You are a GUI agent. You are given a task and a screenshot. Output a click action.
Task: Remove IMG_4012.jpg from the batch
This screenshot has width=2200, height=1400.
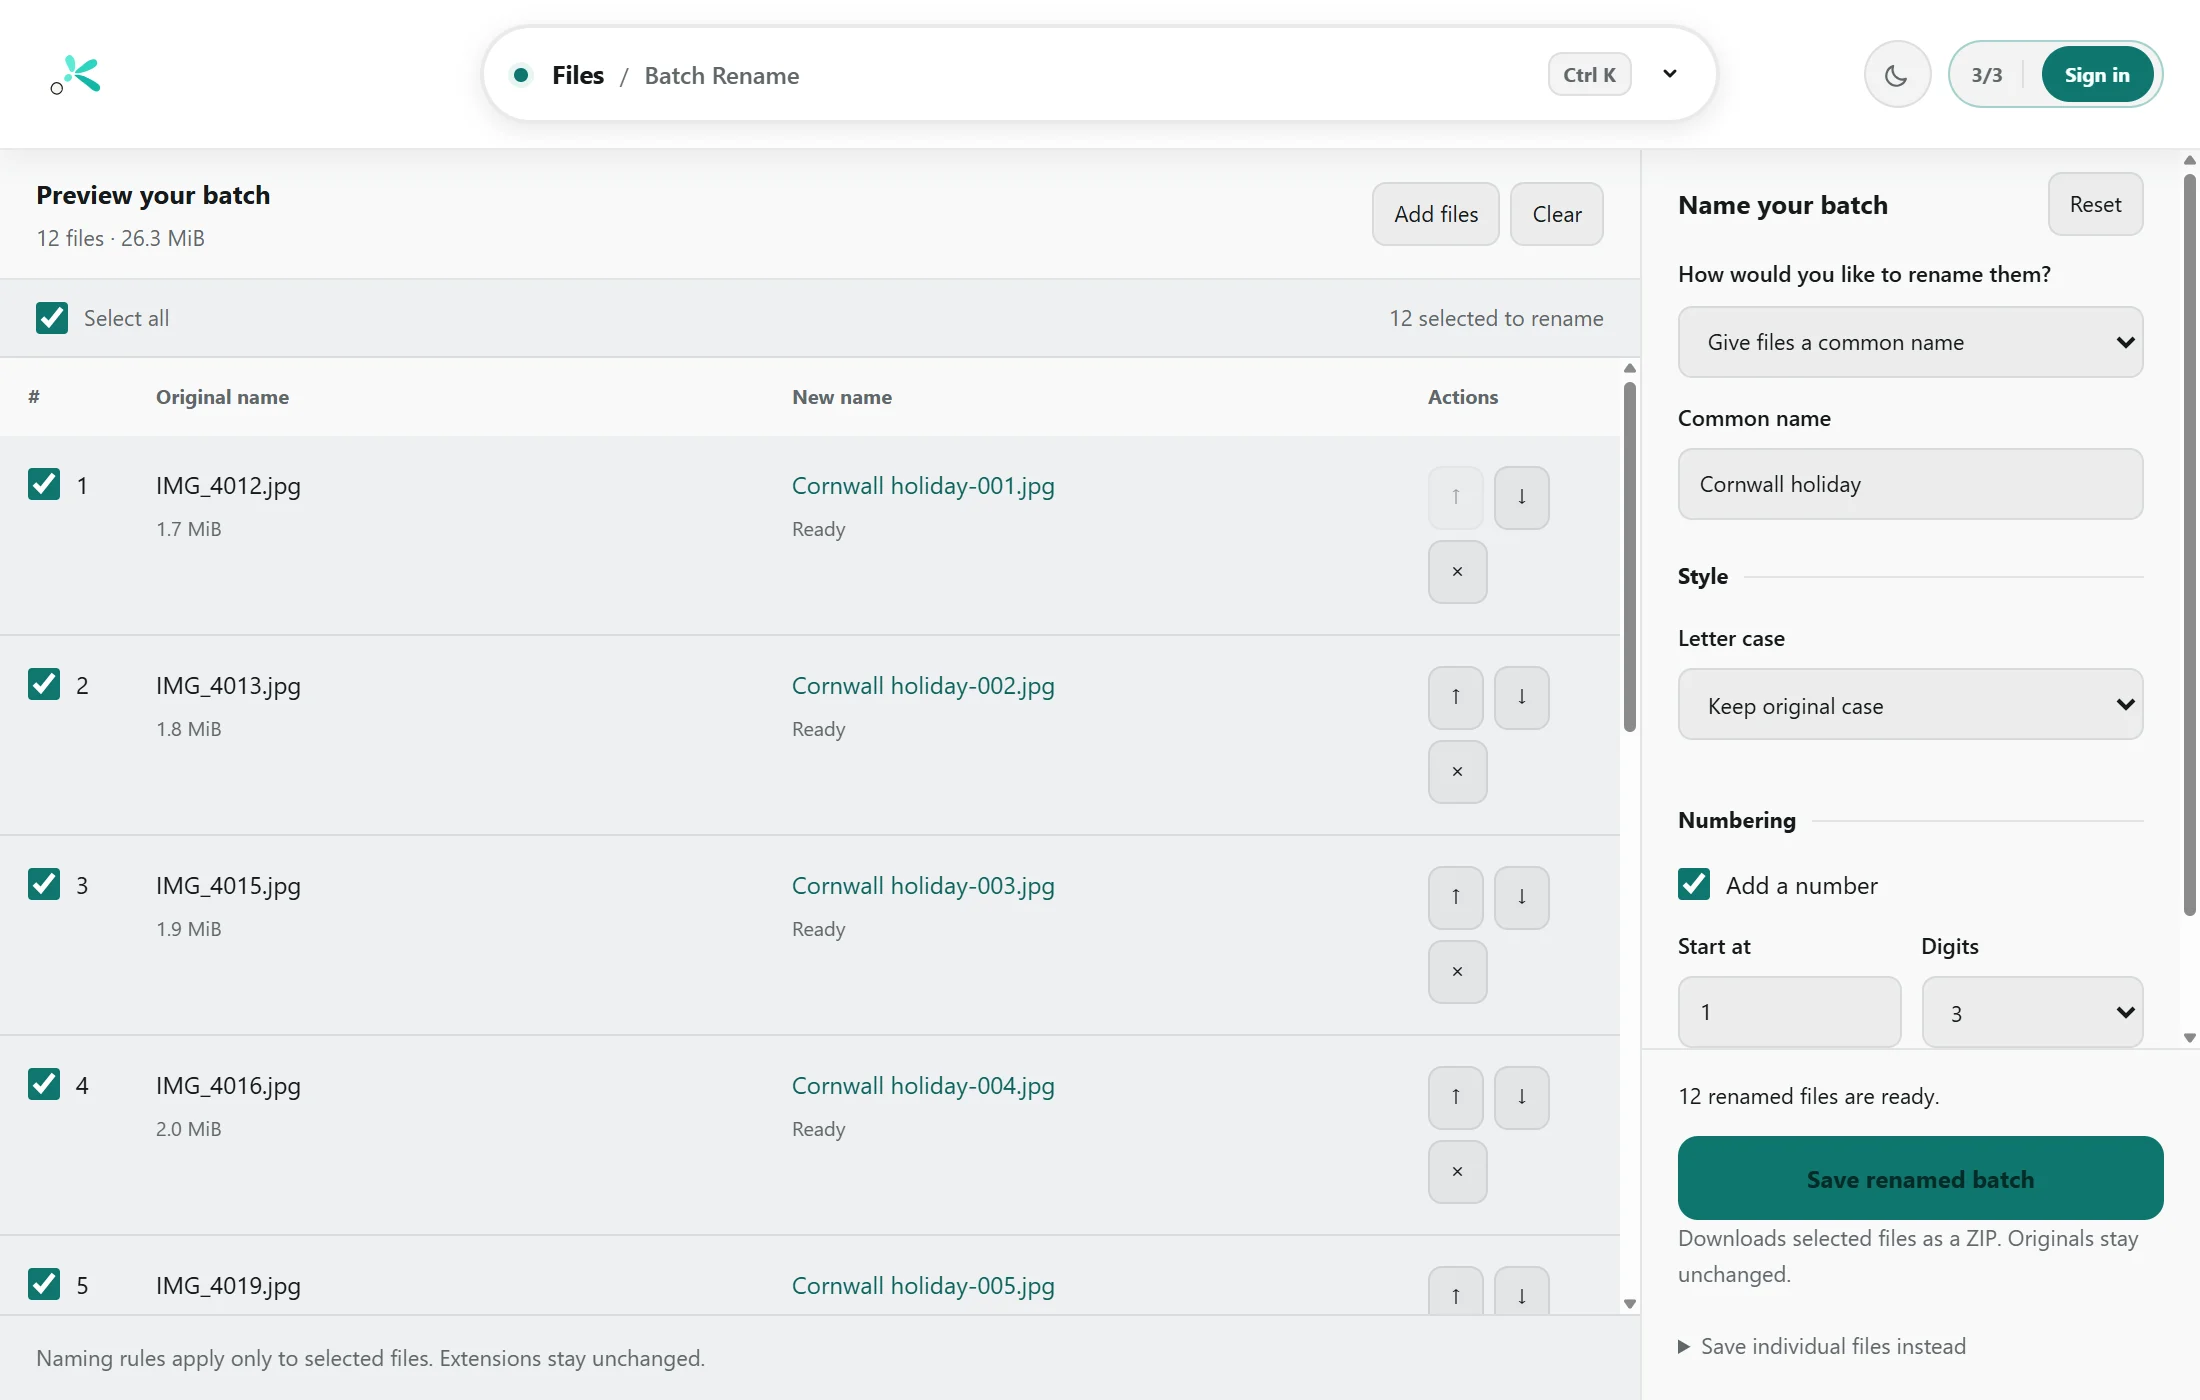[1457, 572]
